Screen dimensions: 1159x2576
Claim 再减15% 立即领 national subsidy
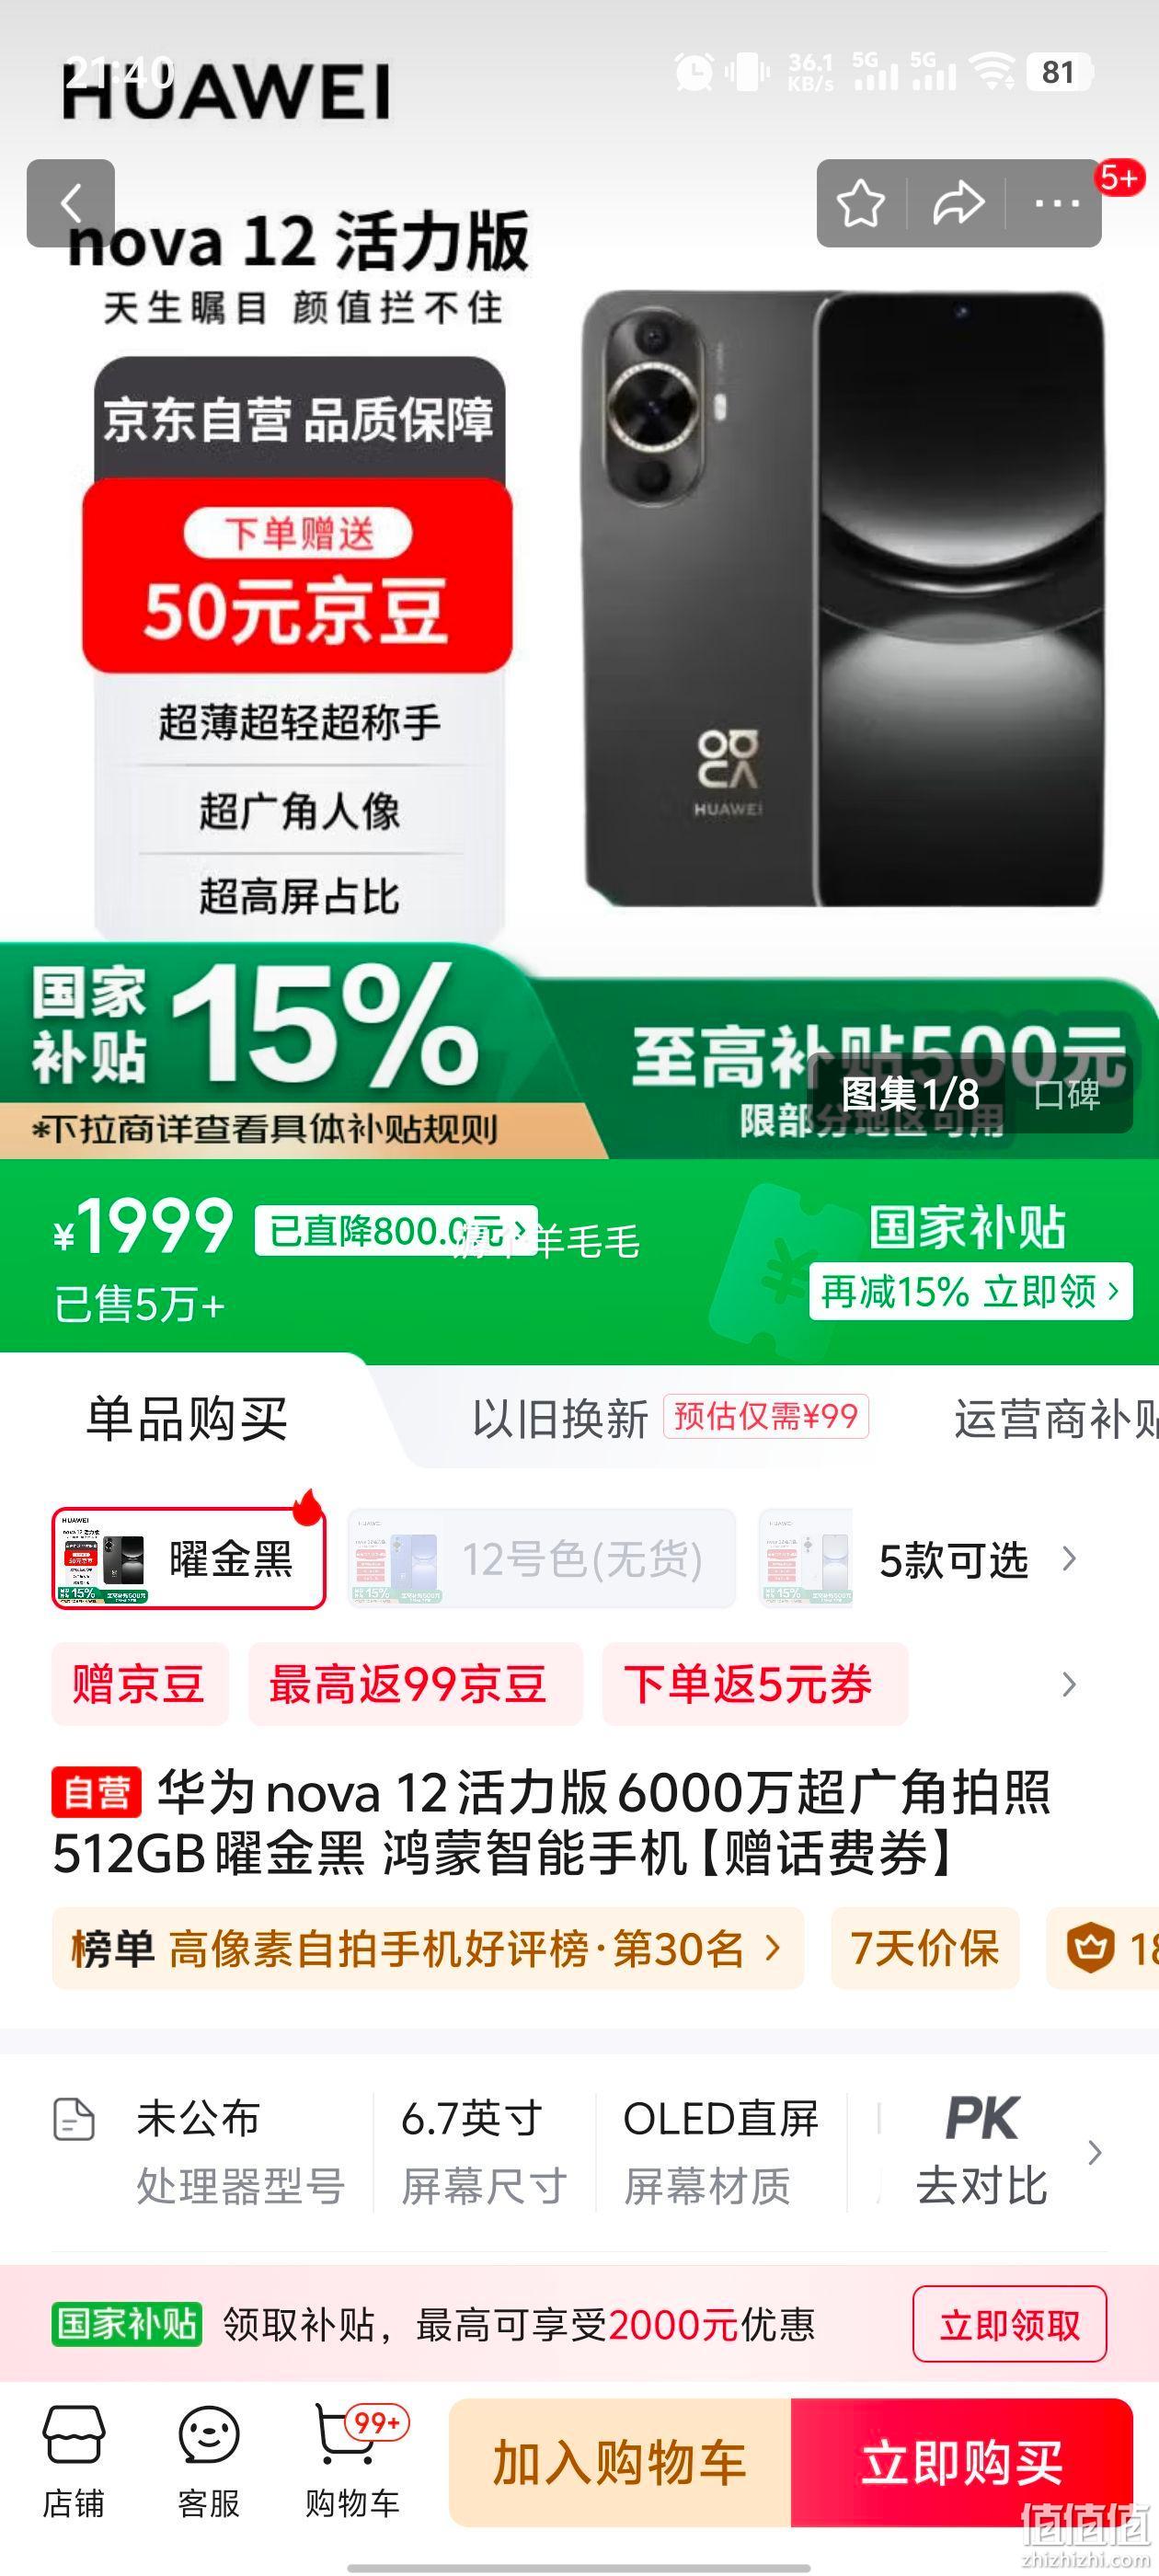970,1291
